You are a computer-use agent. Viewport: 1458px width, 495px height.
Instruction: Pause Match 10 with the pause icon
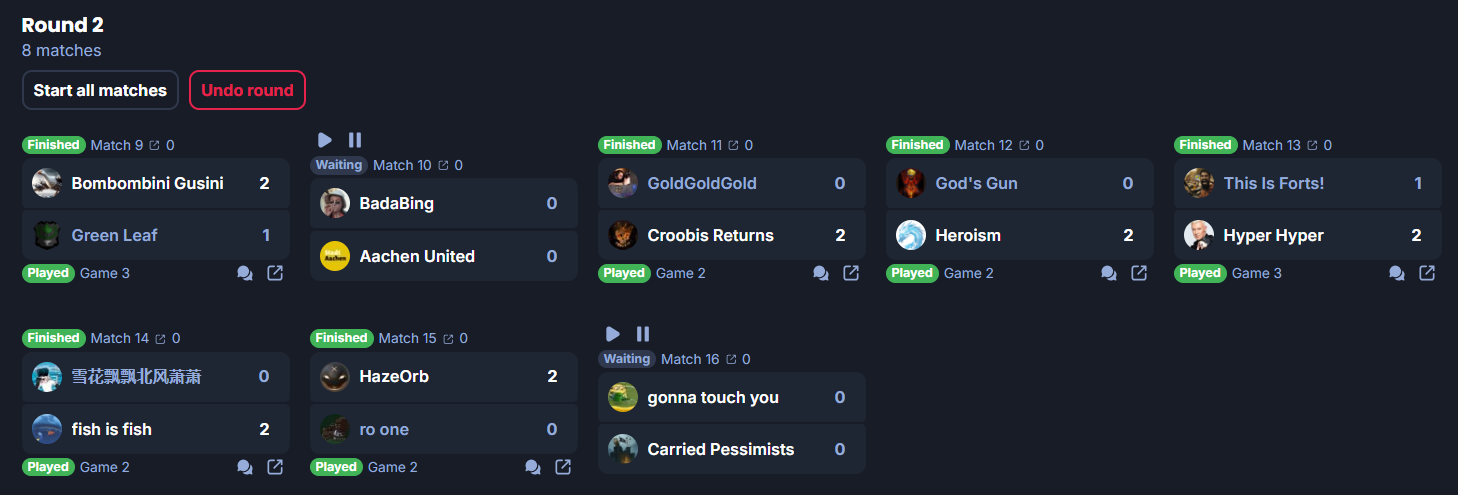355,140
